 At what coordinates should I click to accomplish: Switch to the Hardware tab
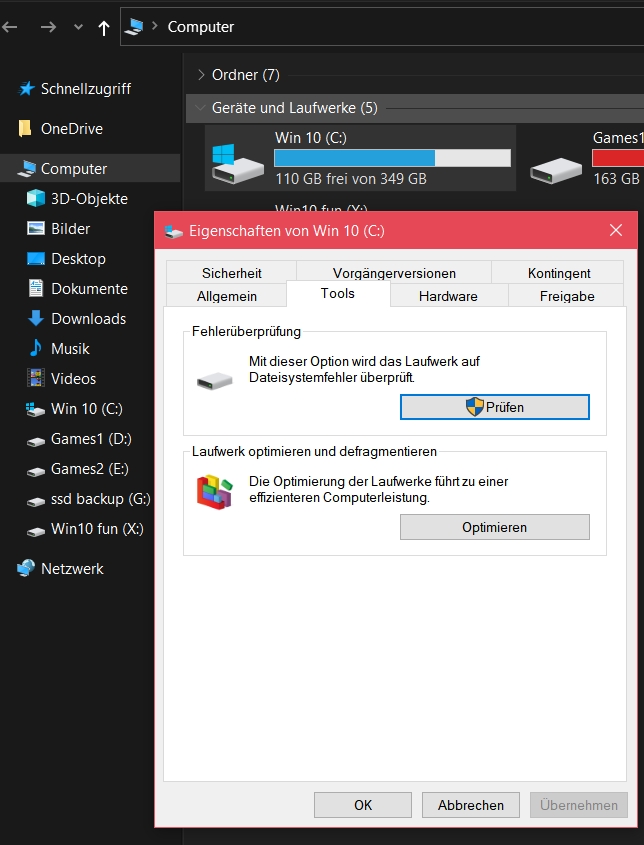(x=448, y=296)
